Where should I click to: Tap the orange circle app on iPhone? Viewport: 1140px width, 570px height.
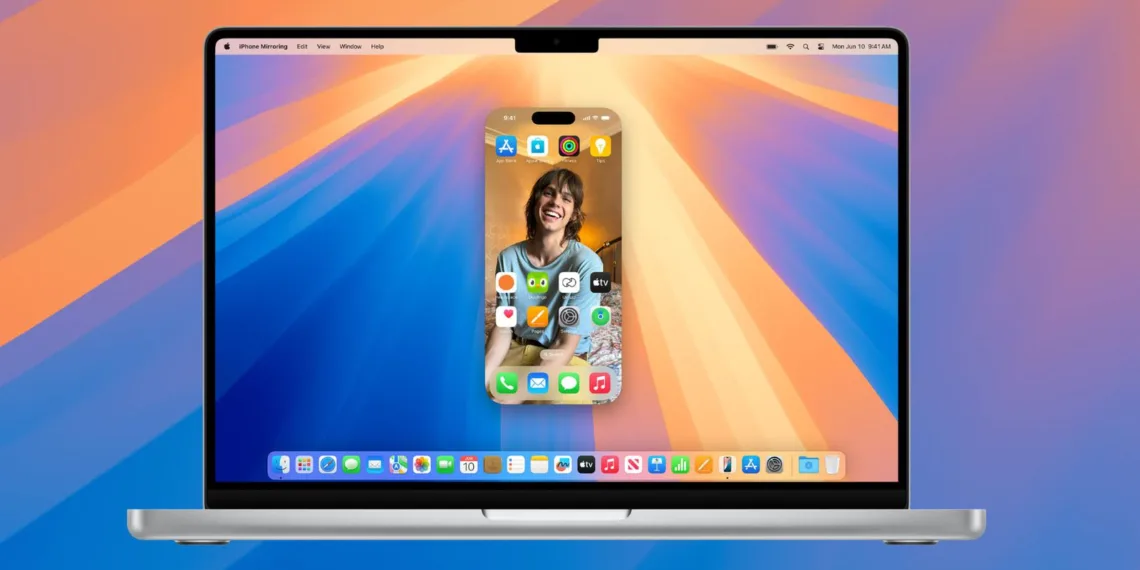506,283
